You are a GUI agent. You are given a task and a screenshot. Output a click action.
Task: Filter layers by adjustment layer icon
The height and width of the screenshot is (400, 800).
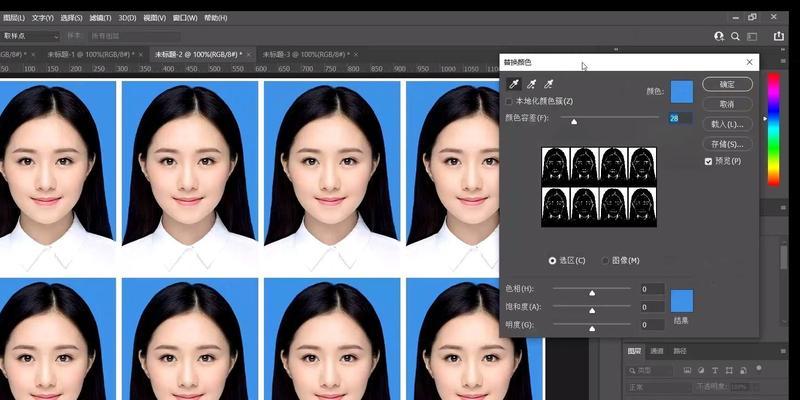coord(701,370)
